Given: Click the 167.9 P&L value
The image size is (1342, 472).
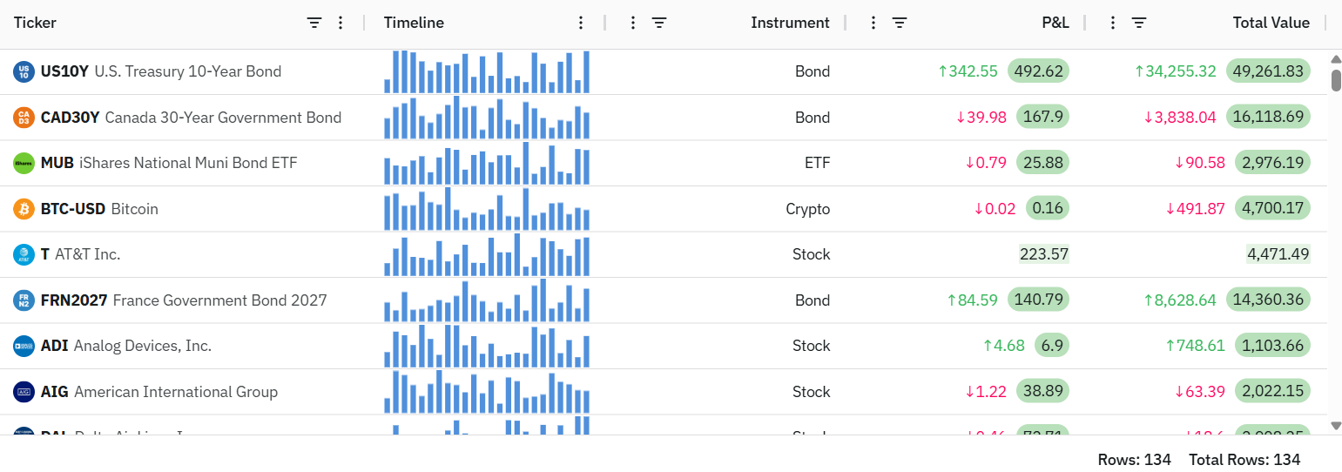Looking at the screenshot, I should [1043, 118].
